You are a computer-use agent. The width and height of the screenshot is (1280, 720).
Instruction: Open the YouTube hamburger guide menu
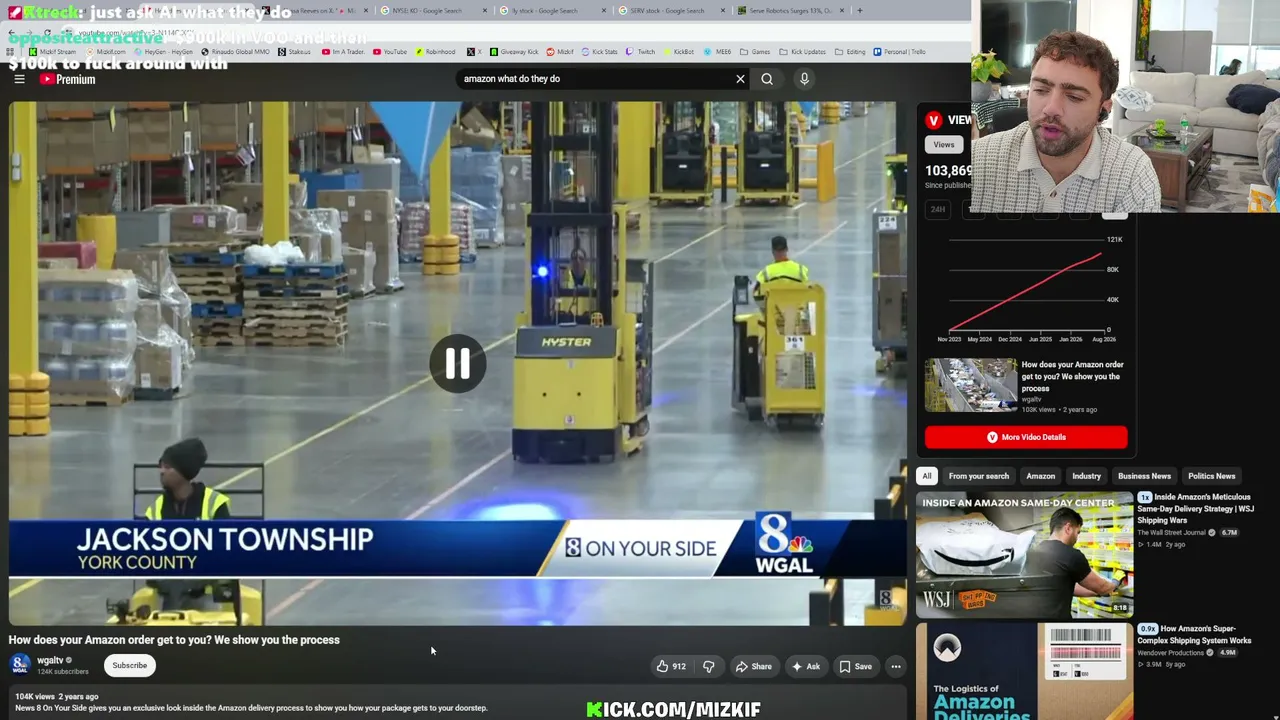click(19, 79)
